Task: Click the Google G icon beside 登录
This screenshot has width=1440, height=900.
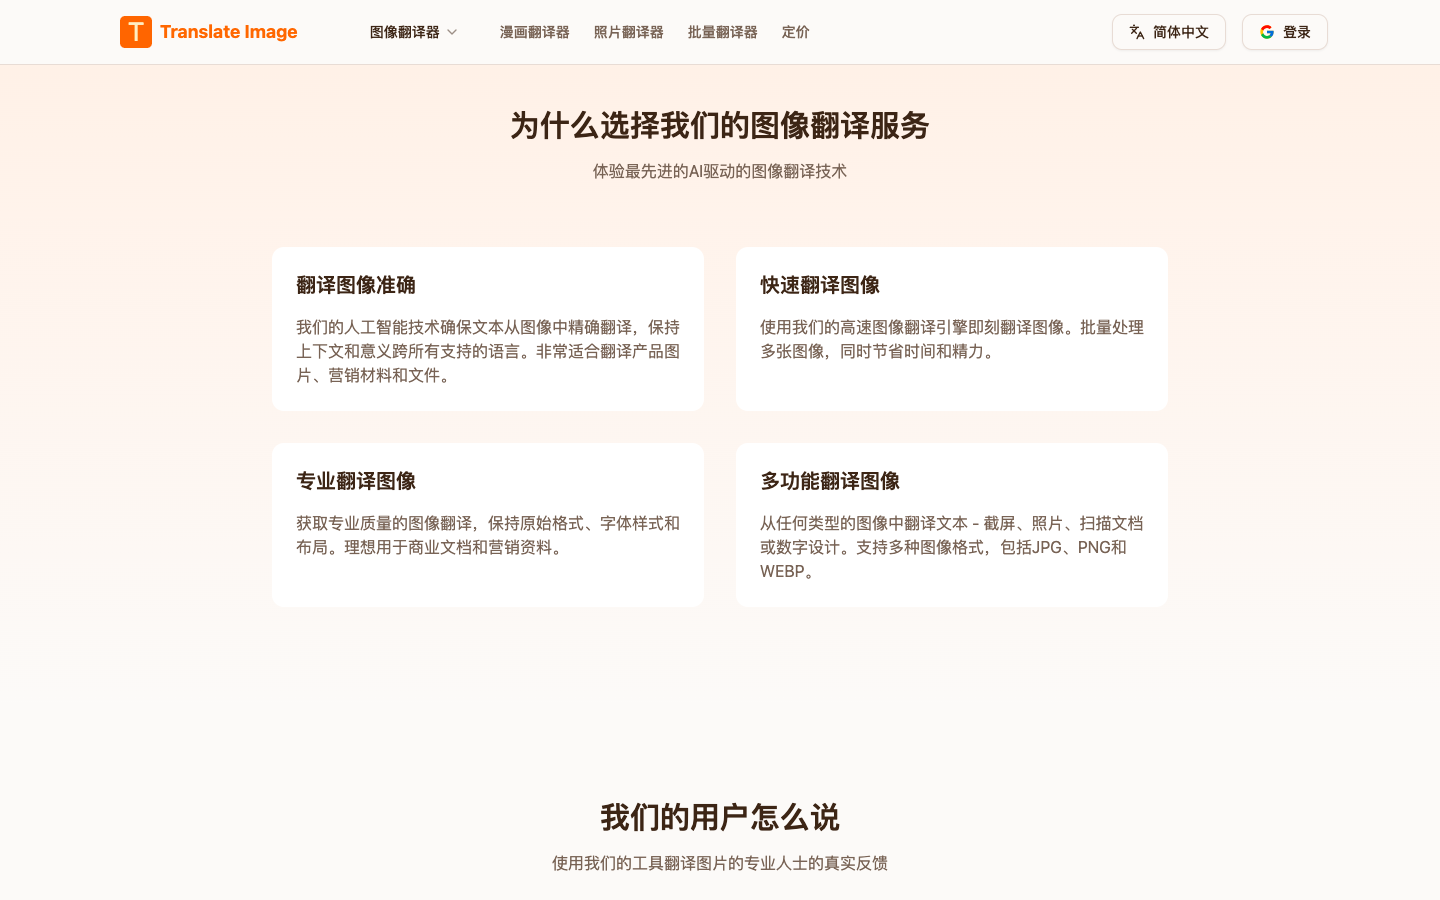Action: (x=1267, y=32)
